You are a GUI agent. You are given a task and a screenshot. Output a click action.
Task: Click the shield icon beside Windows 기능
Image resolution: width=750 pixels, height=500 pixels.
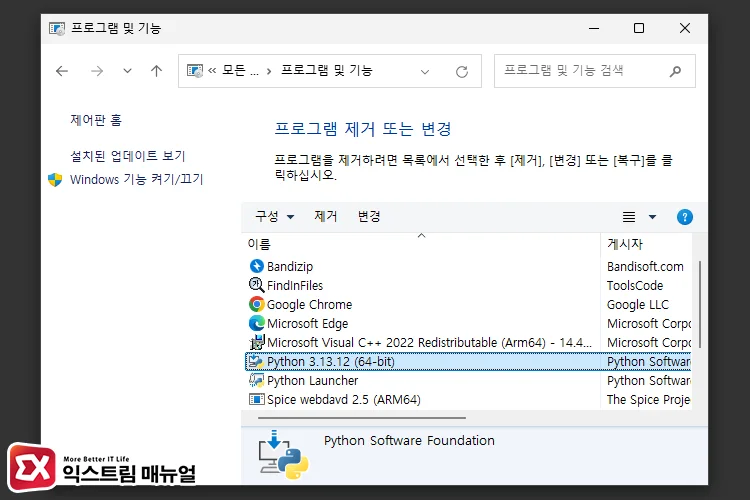point(55,180)
